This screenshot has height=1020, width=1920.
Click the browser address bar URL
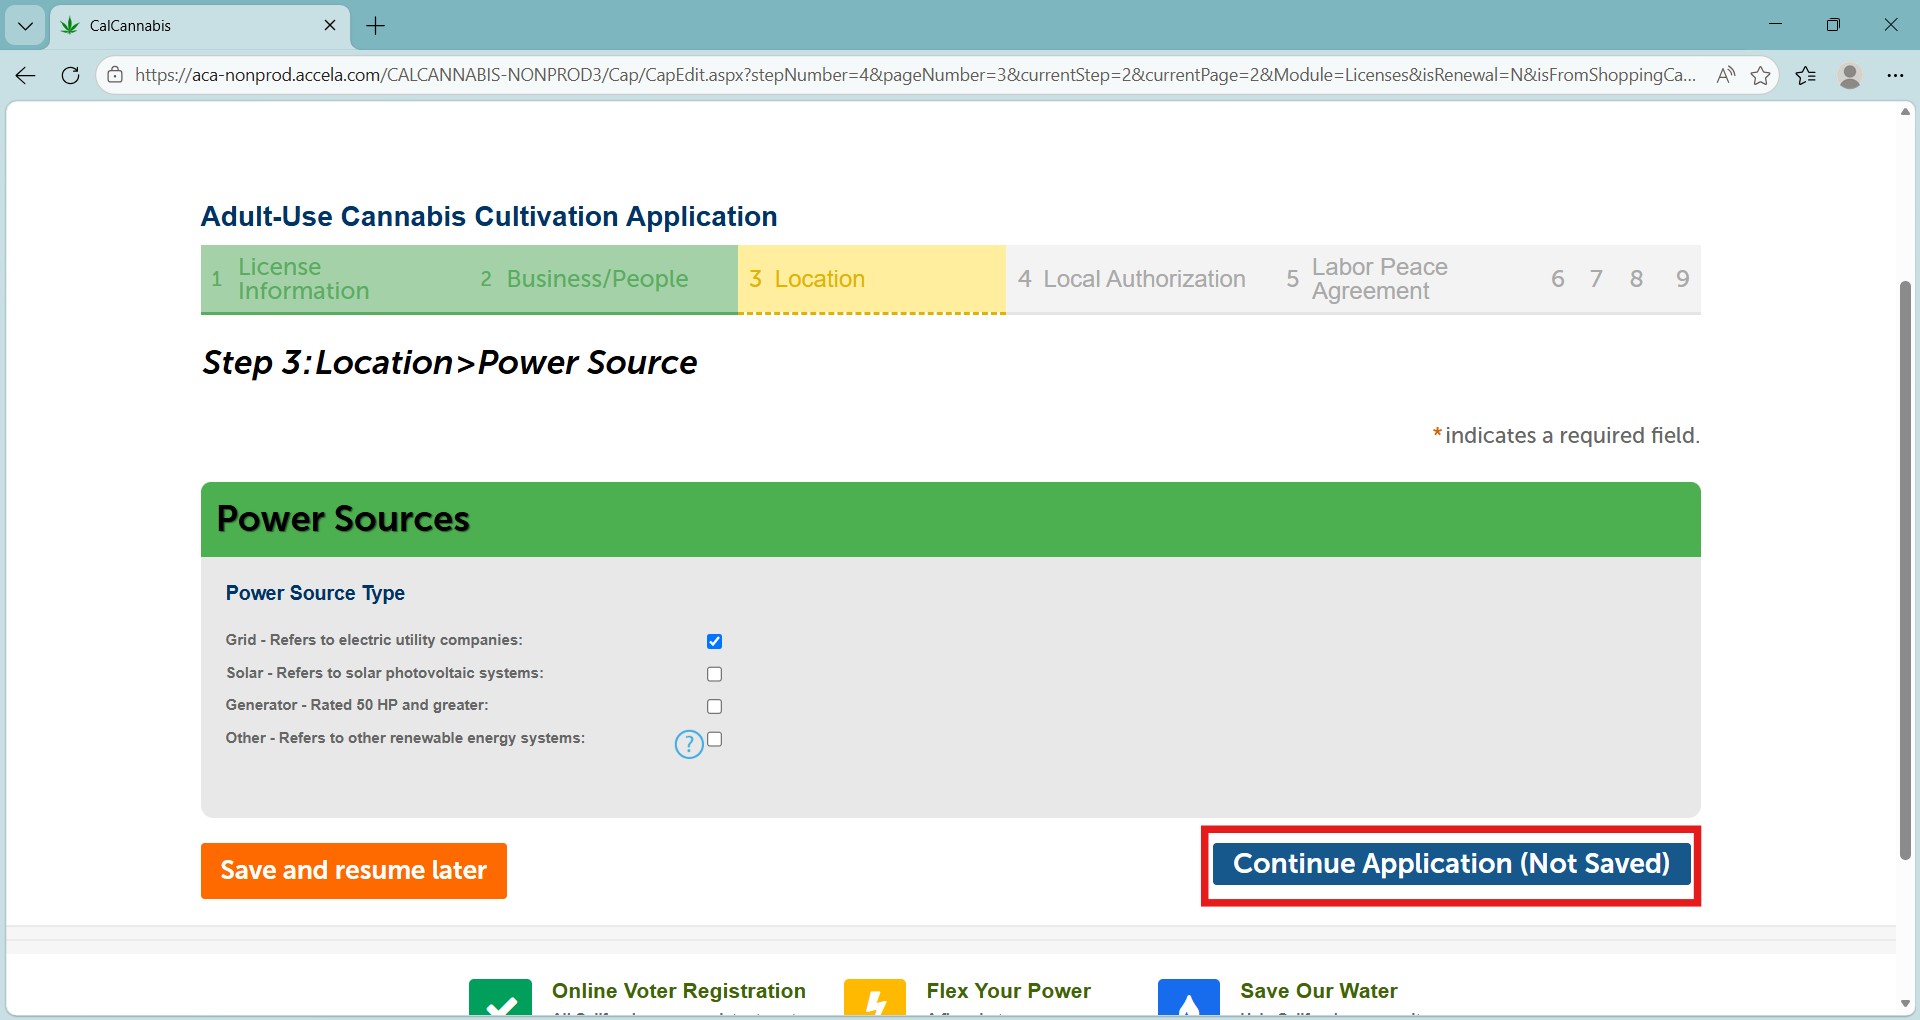(915, 75)
